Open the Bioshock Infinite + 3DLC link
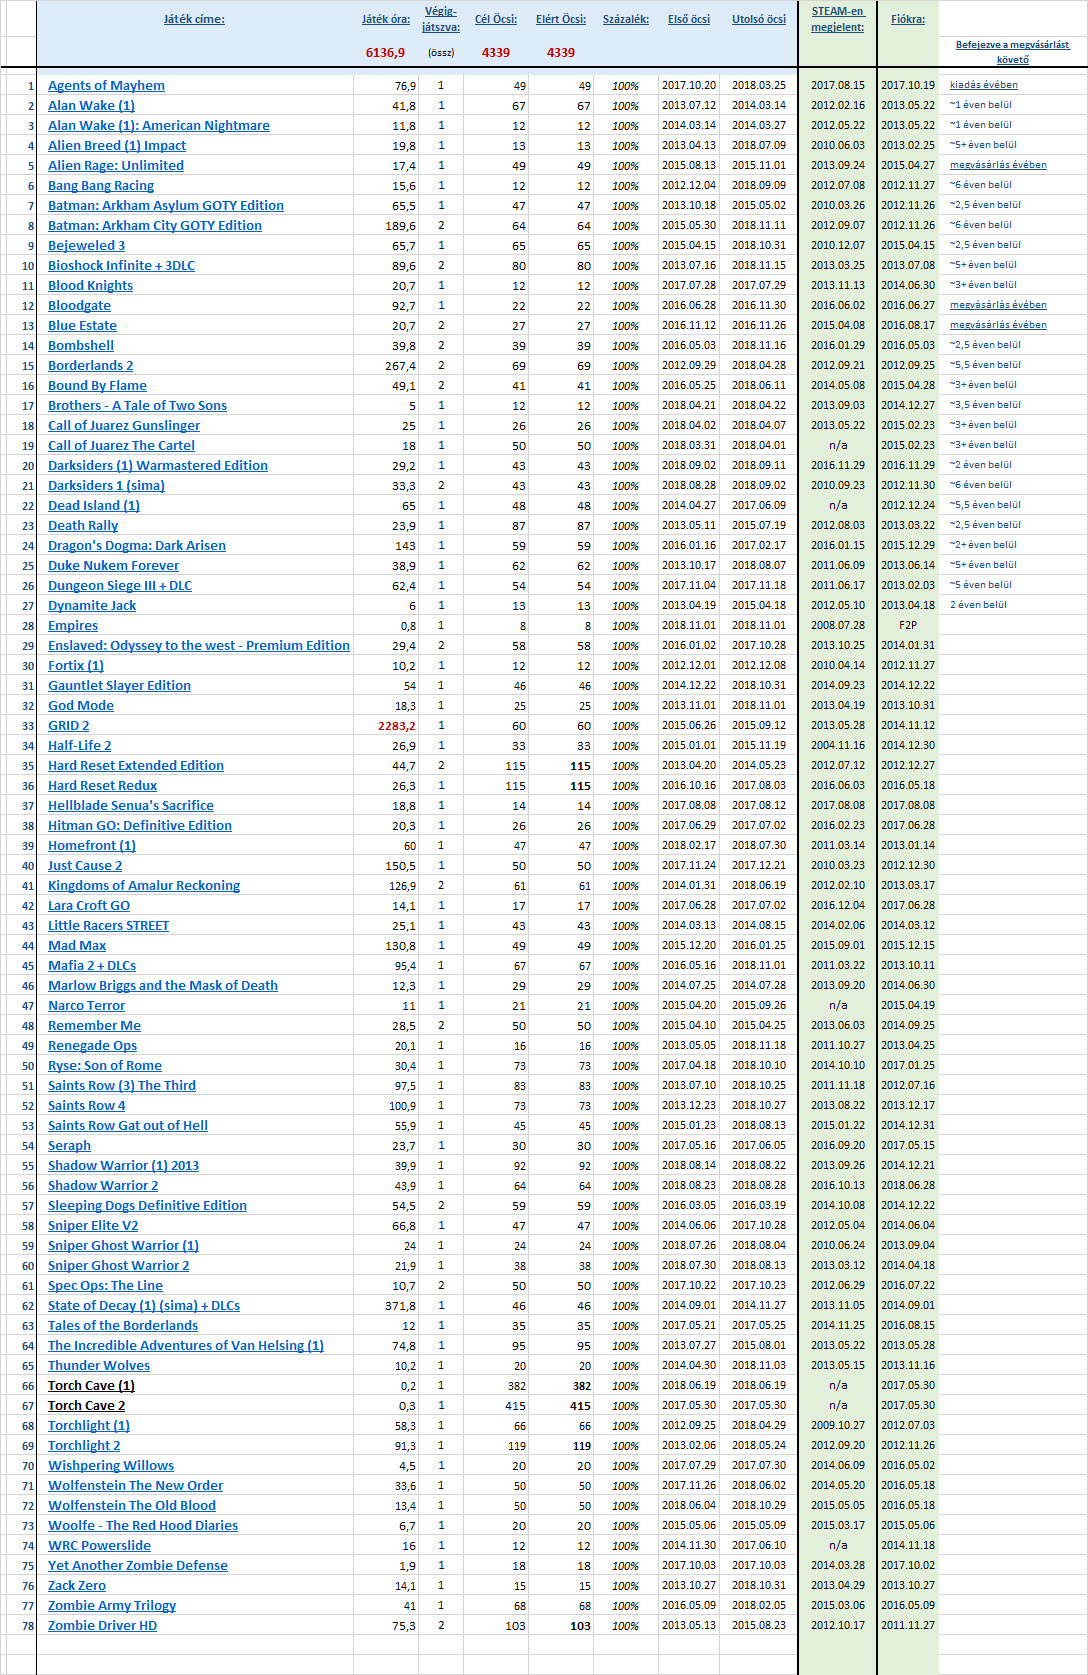Image resolution: width=1088 pixels, height=1675 pixels. click(121, 266)
